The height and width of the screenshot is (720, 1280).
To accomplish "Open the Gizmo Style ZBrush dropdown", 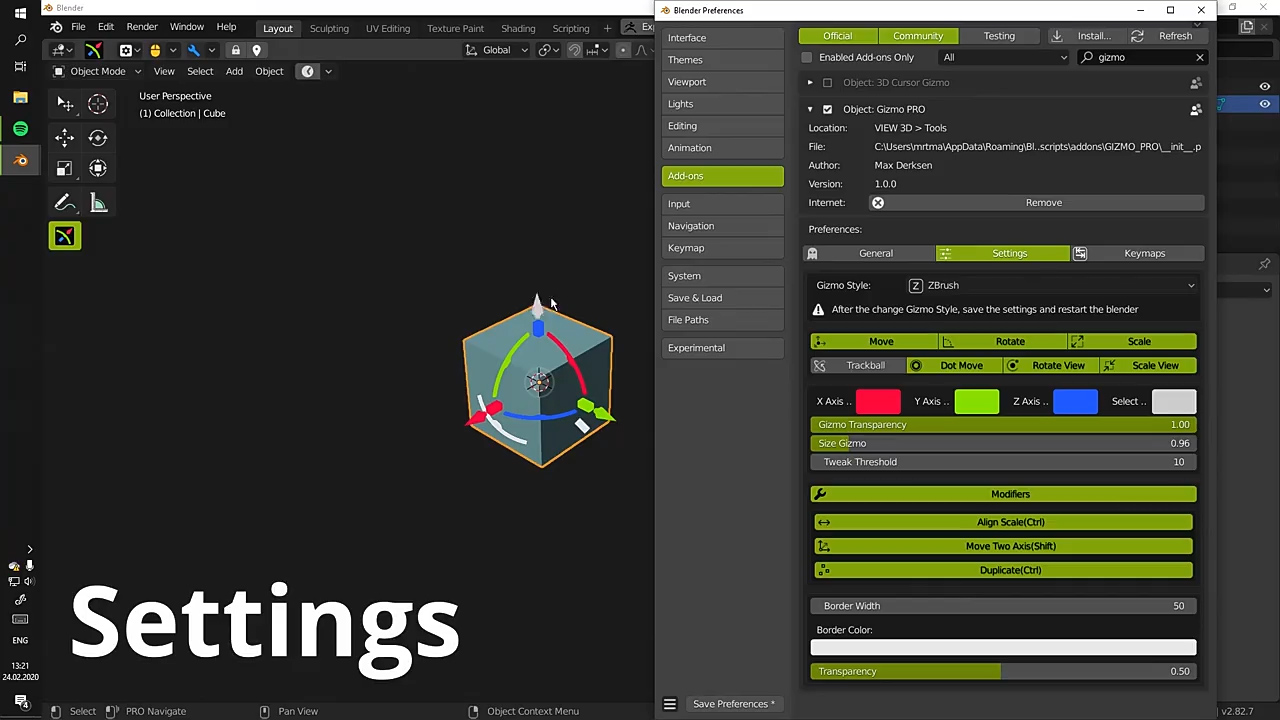I will (x=1051, y=286).
